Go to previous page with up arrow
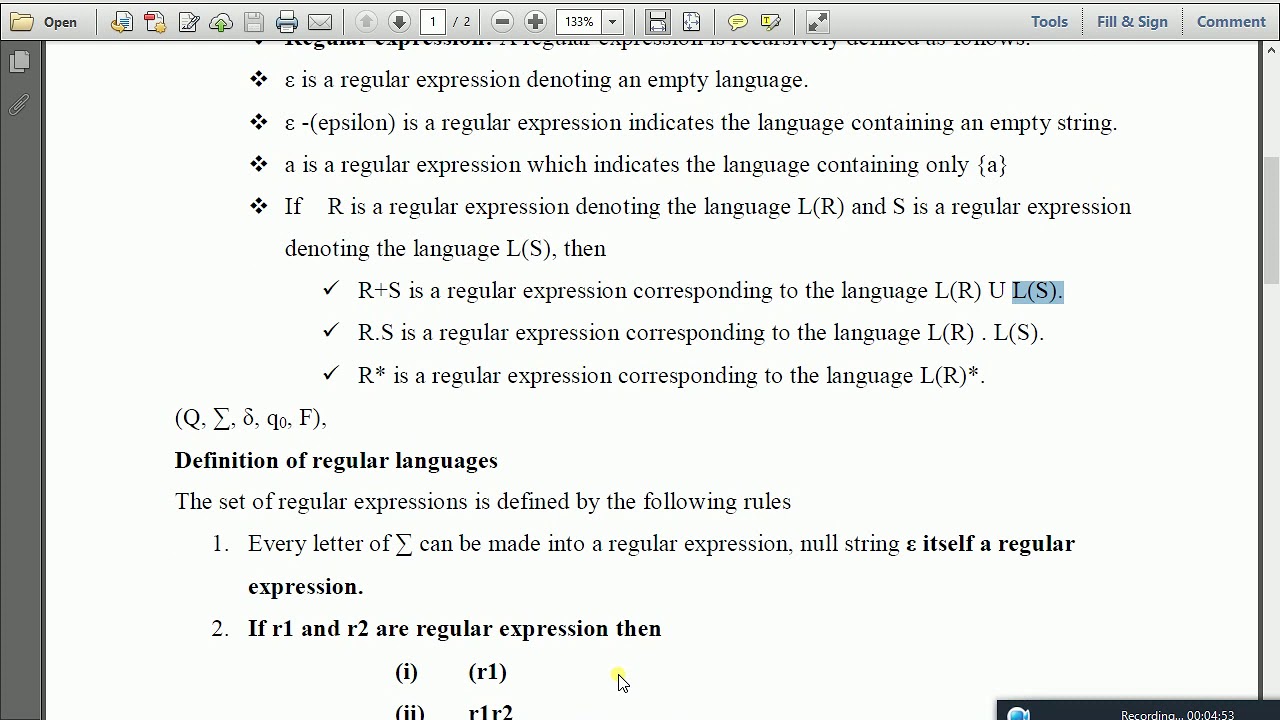 click(366, 21)
